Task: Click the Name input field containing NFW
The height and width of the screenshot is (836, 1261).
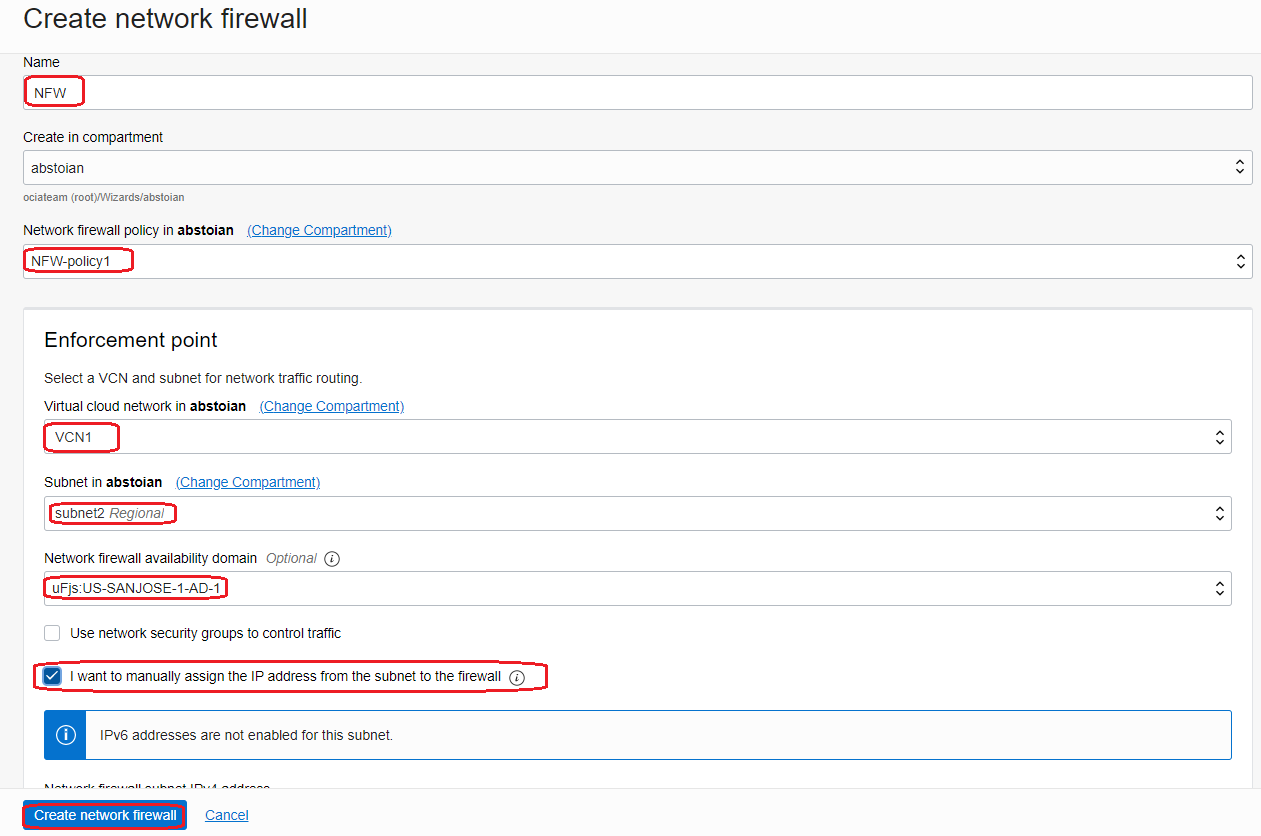Action: click(637, 92)
